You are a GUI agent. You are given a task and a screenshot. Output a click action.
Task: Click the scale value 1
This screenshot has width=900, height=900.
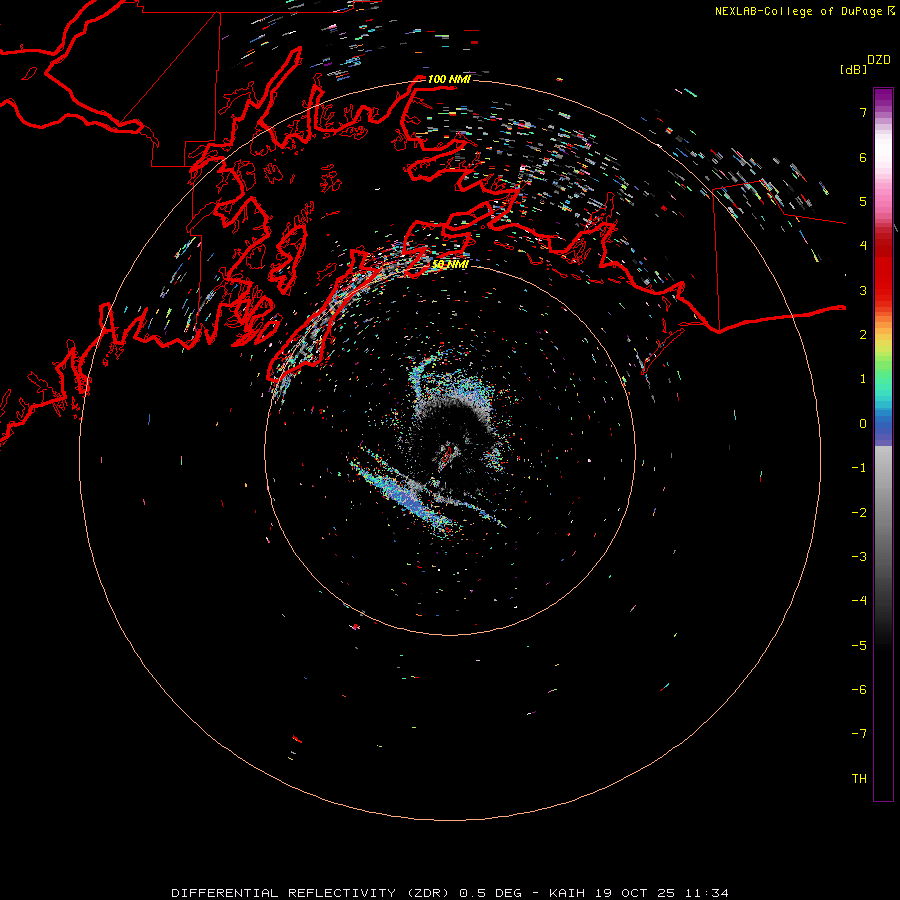pos(863,379)
